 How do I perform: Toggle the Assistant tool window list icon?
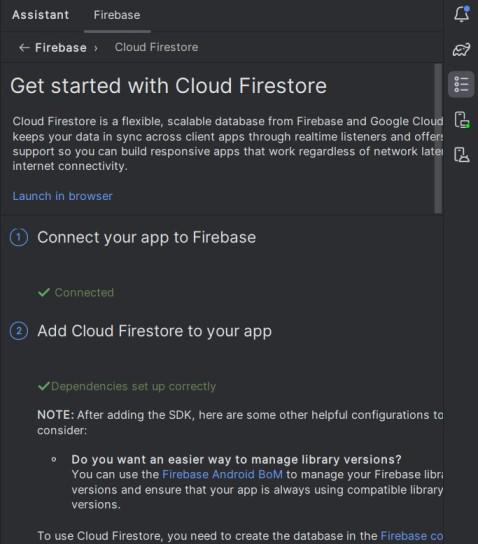click(461, 84)
